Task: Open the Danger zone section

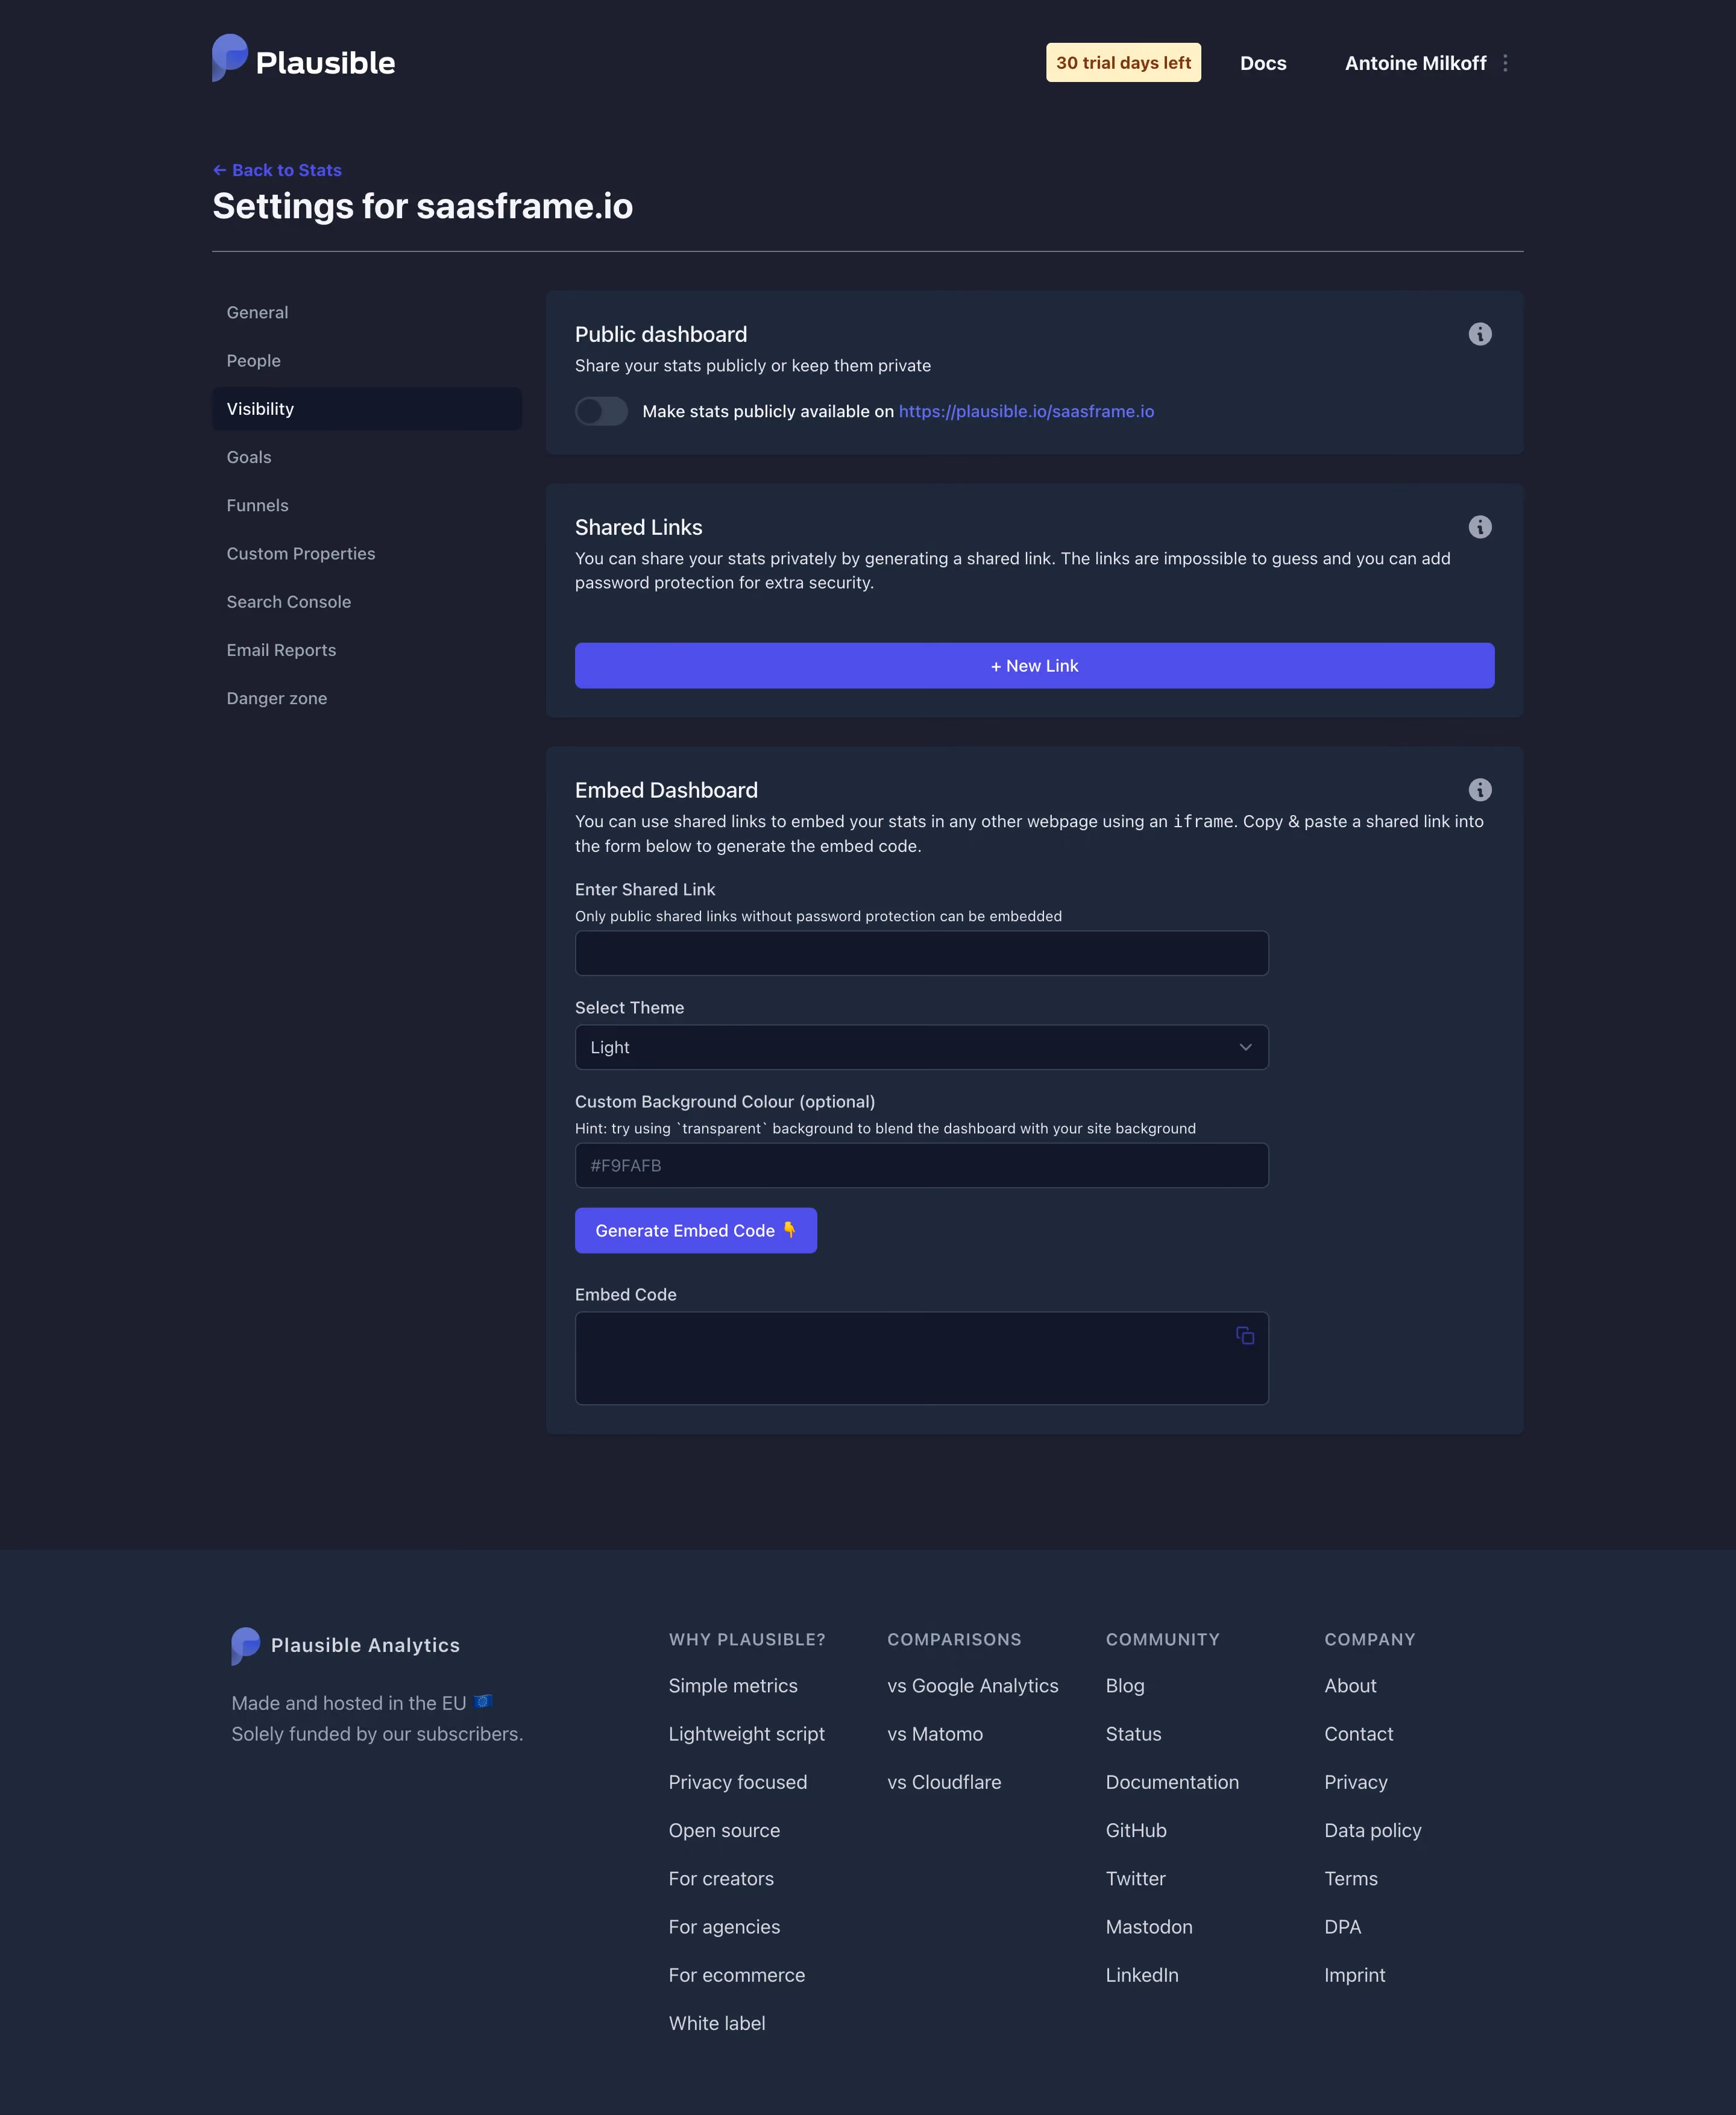Action: [x=367, y=698]
